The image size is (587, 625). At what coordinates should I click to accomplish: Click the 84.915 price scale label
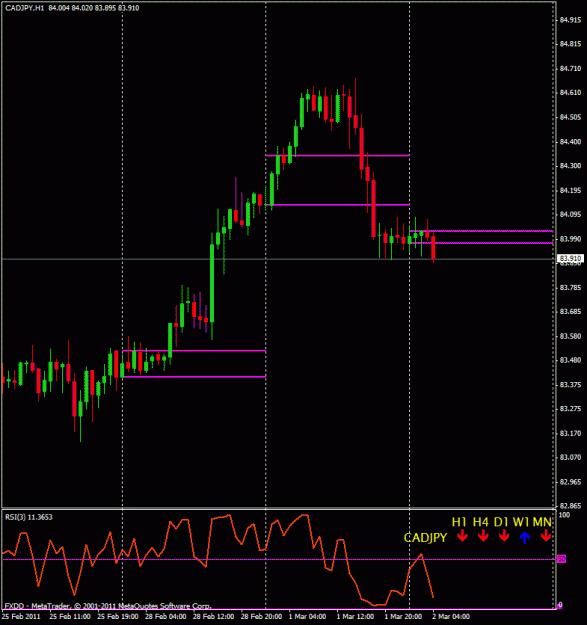tap(570, 20)
